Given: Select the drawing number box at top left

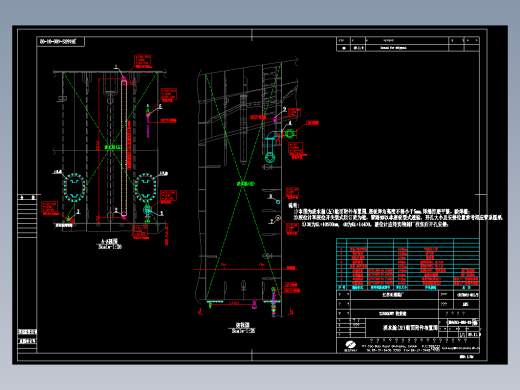Looking at the screenshot, I should click(x=61, y=42).
